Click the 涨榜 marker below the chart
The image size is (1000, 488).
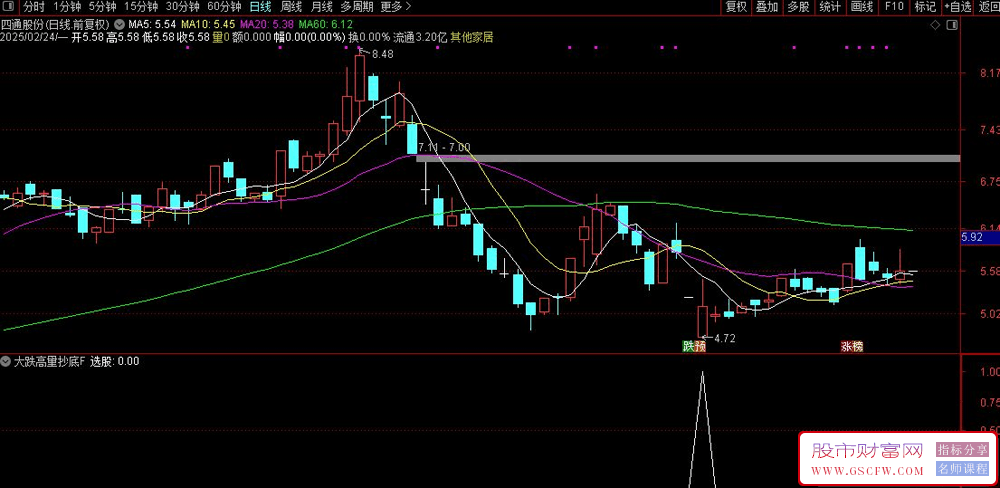(x=851, y=346)
